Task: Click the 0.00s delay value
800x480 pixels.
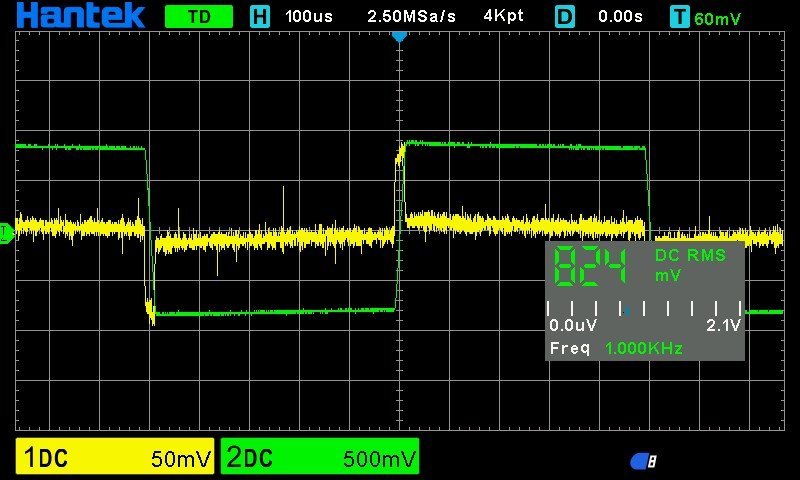Action: click(620, 17)
